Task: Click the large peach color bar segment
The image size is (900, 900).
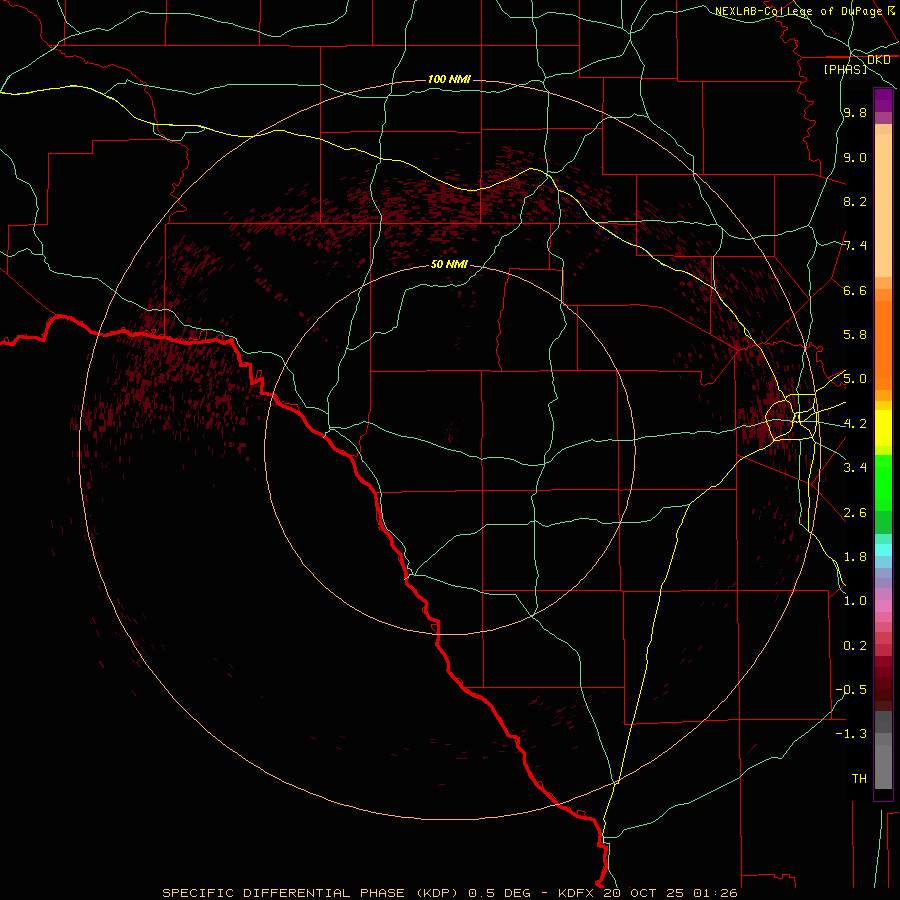Action: pos(883,205)
